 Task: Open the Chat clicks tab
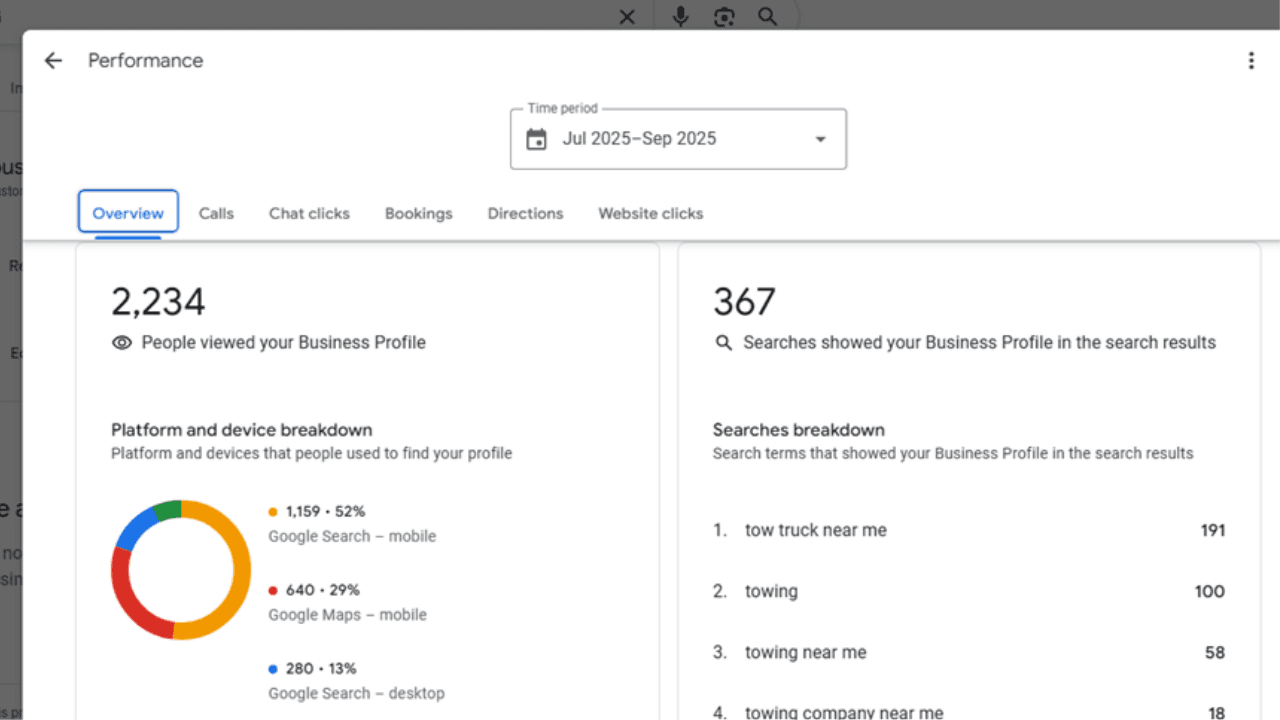pyautogui.click(x=309, y=213)
